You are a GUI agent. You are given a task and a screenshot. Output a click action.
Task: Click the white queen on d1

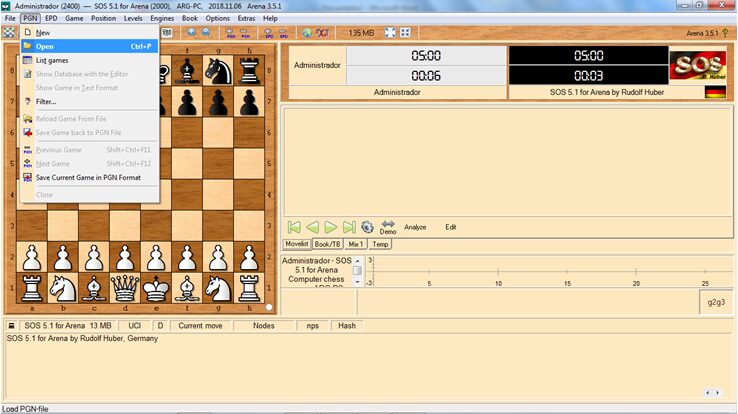[125, 288]
